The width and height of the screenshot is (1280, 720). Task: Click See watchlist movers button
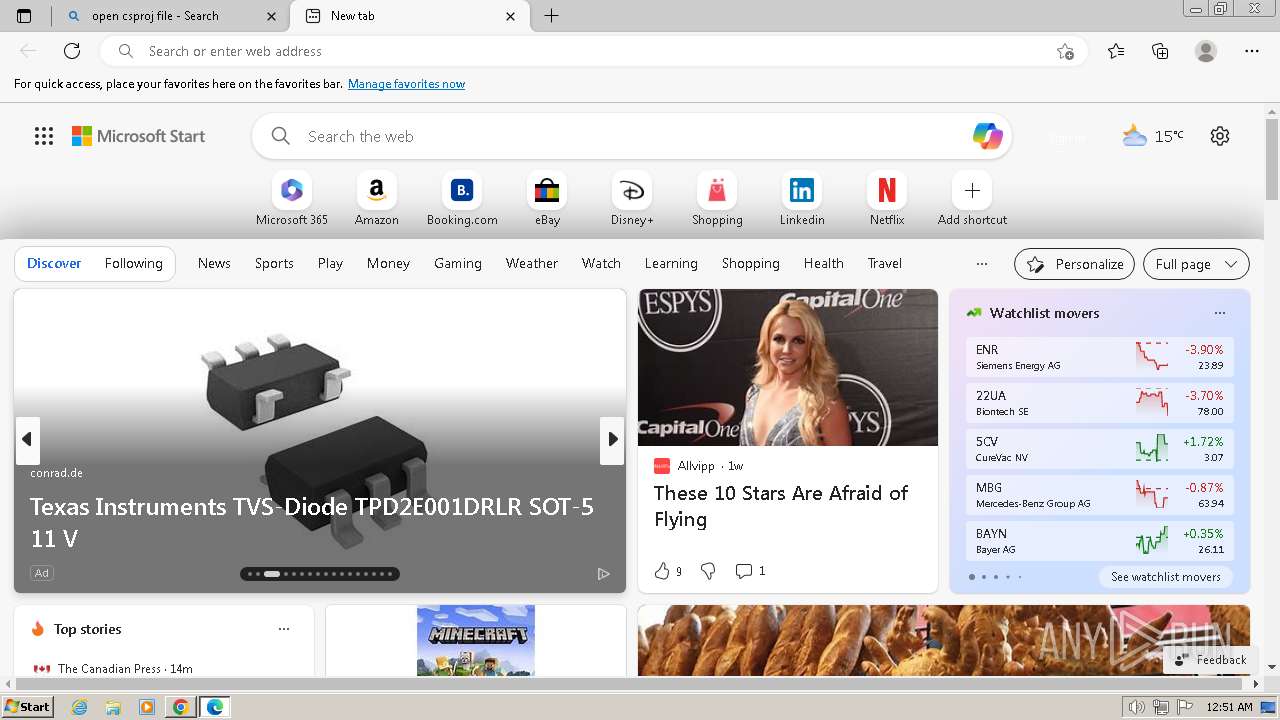tap(1166, 577)
